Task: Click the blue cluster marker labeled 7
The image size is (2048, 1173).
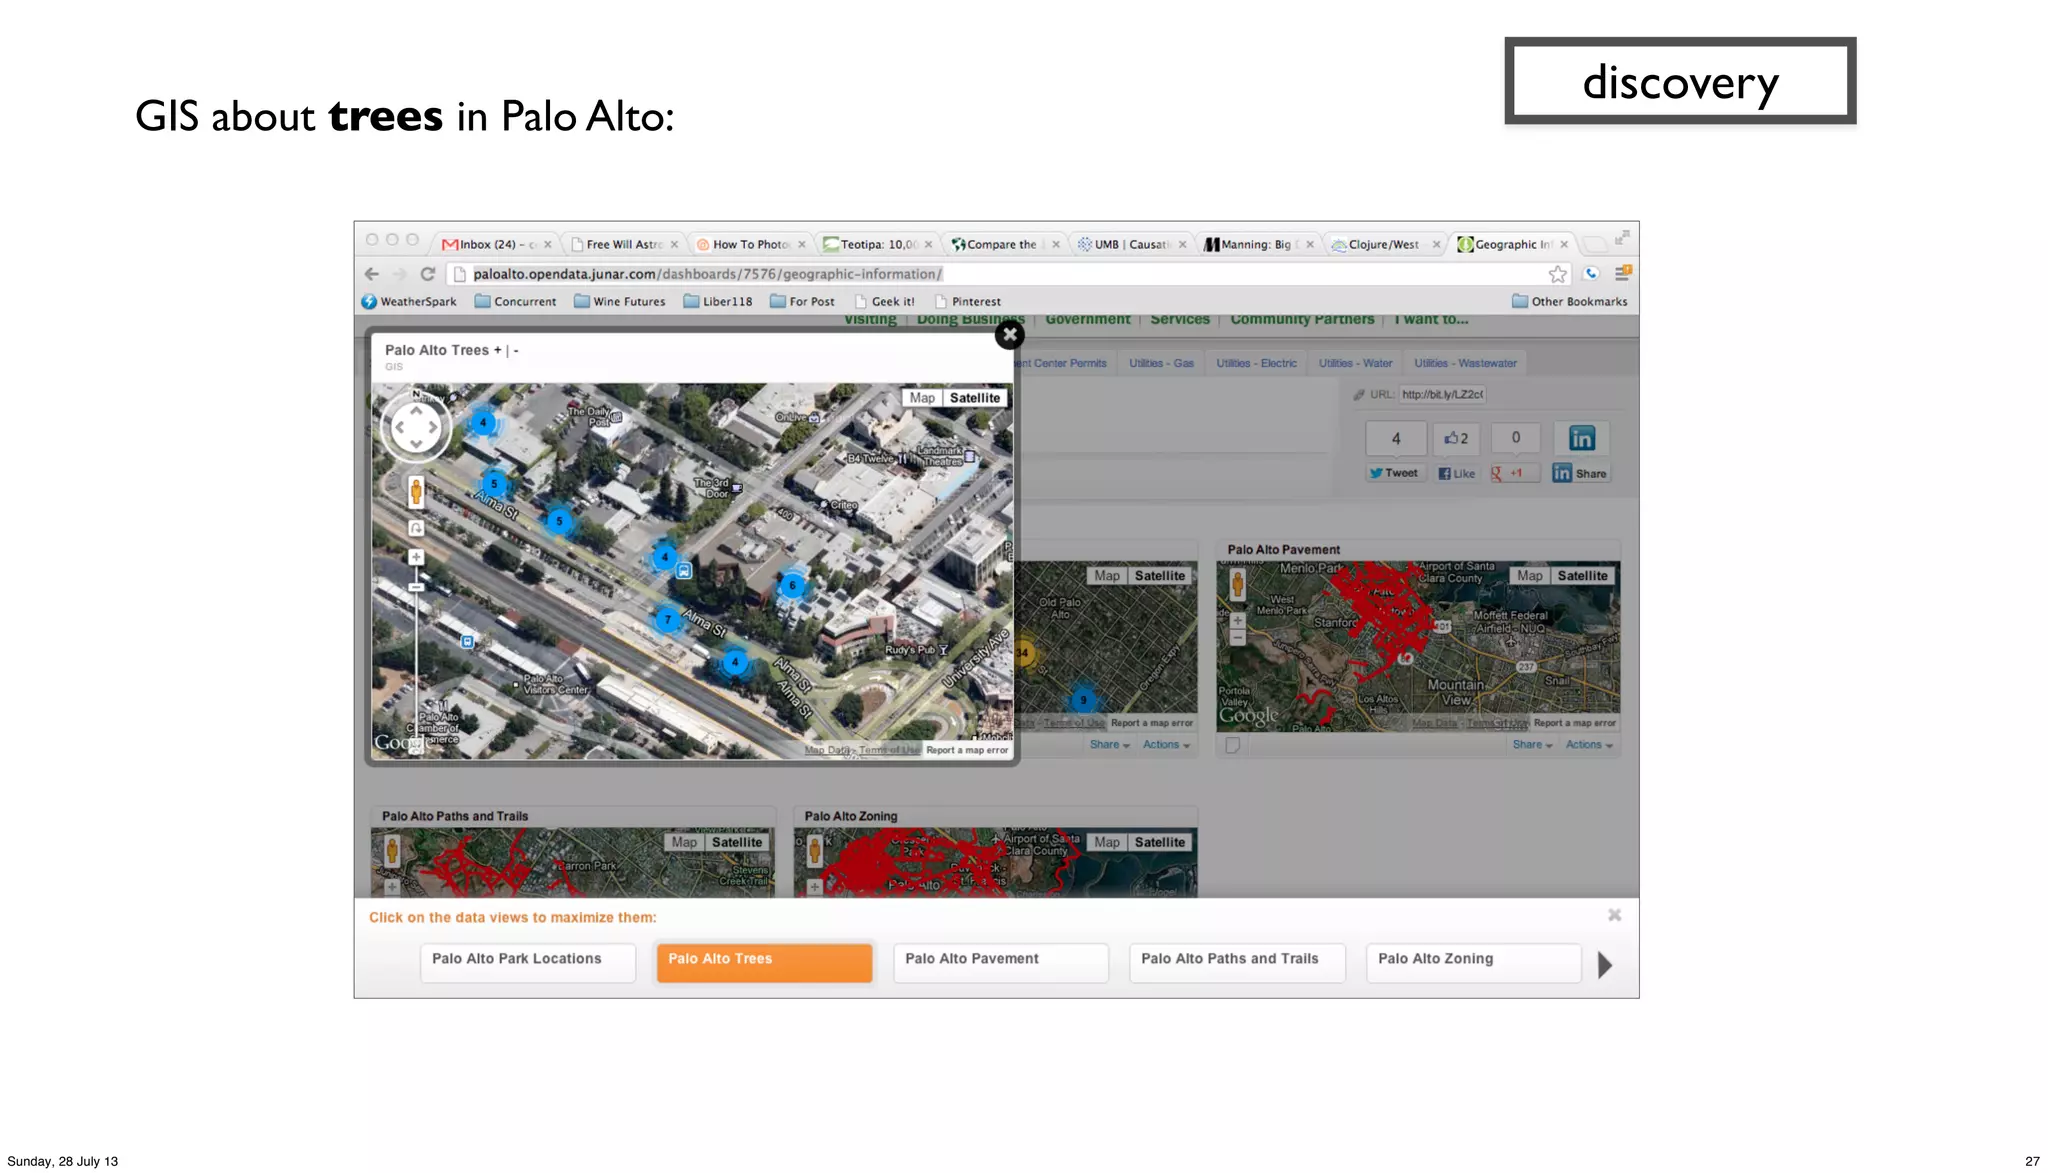Action: coord(668,620)
